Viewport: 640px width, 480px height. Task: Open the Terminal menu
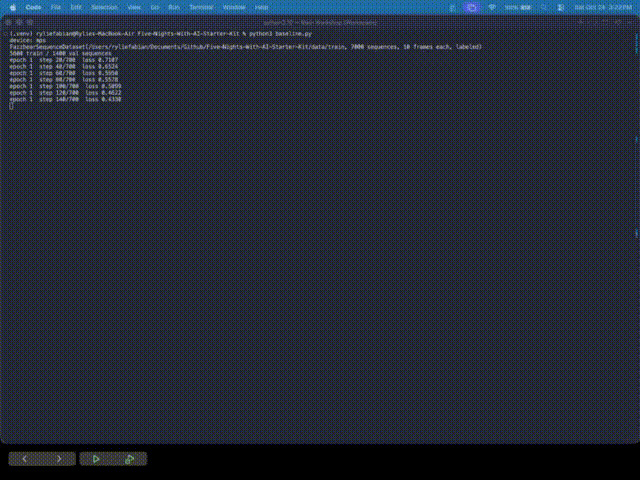click(x=201, y=7)
